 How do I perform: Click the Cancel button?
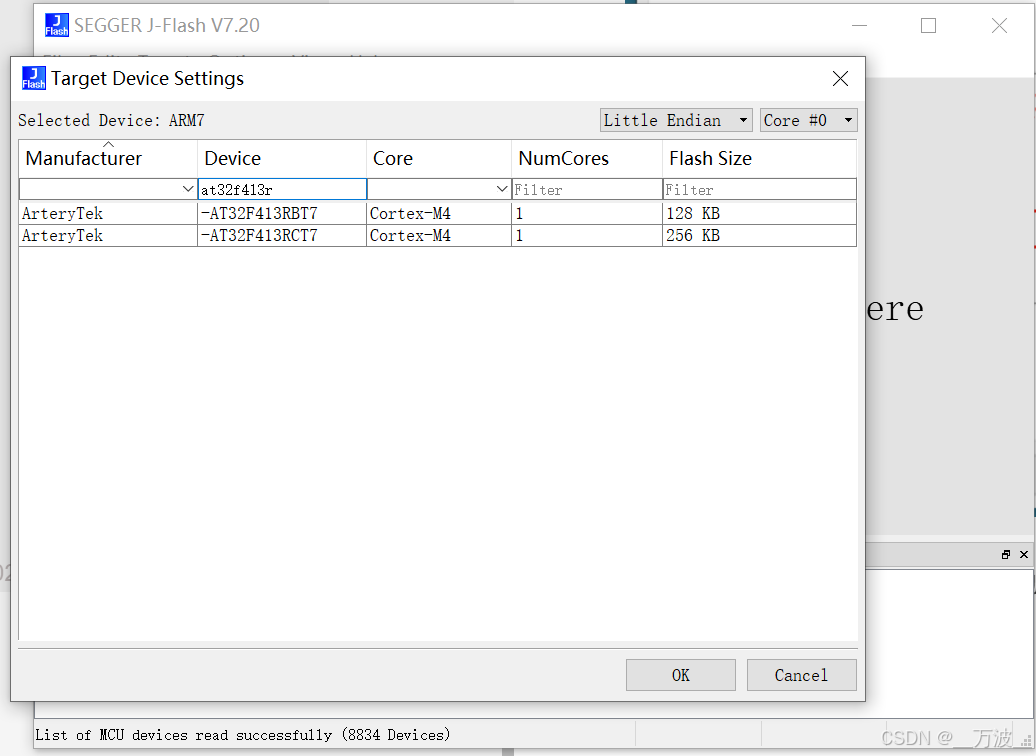(x=801, y=675)
